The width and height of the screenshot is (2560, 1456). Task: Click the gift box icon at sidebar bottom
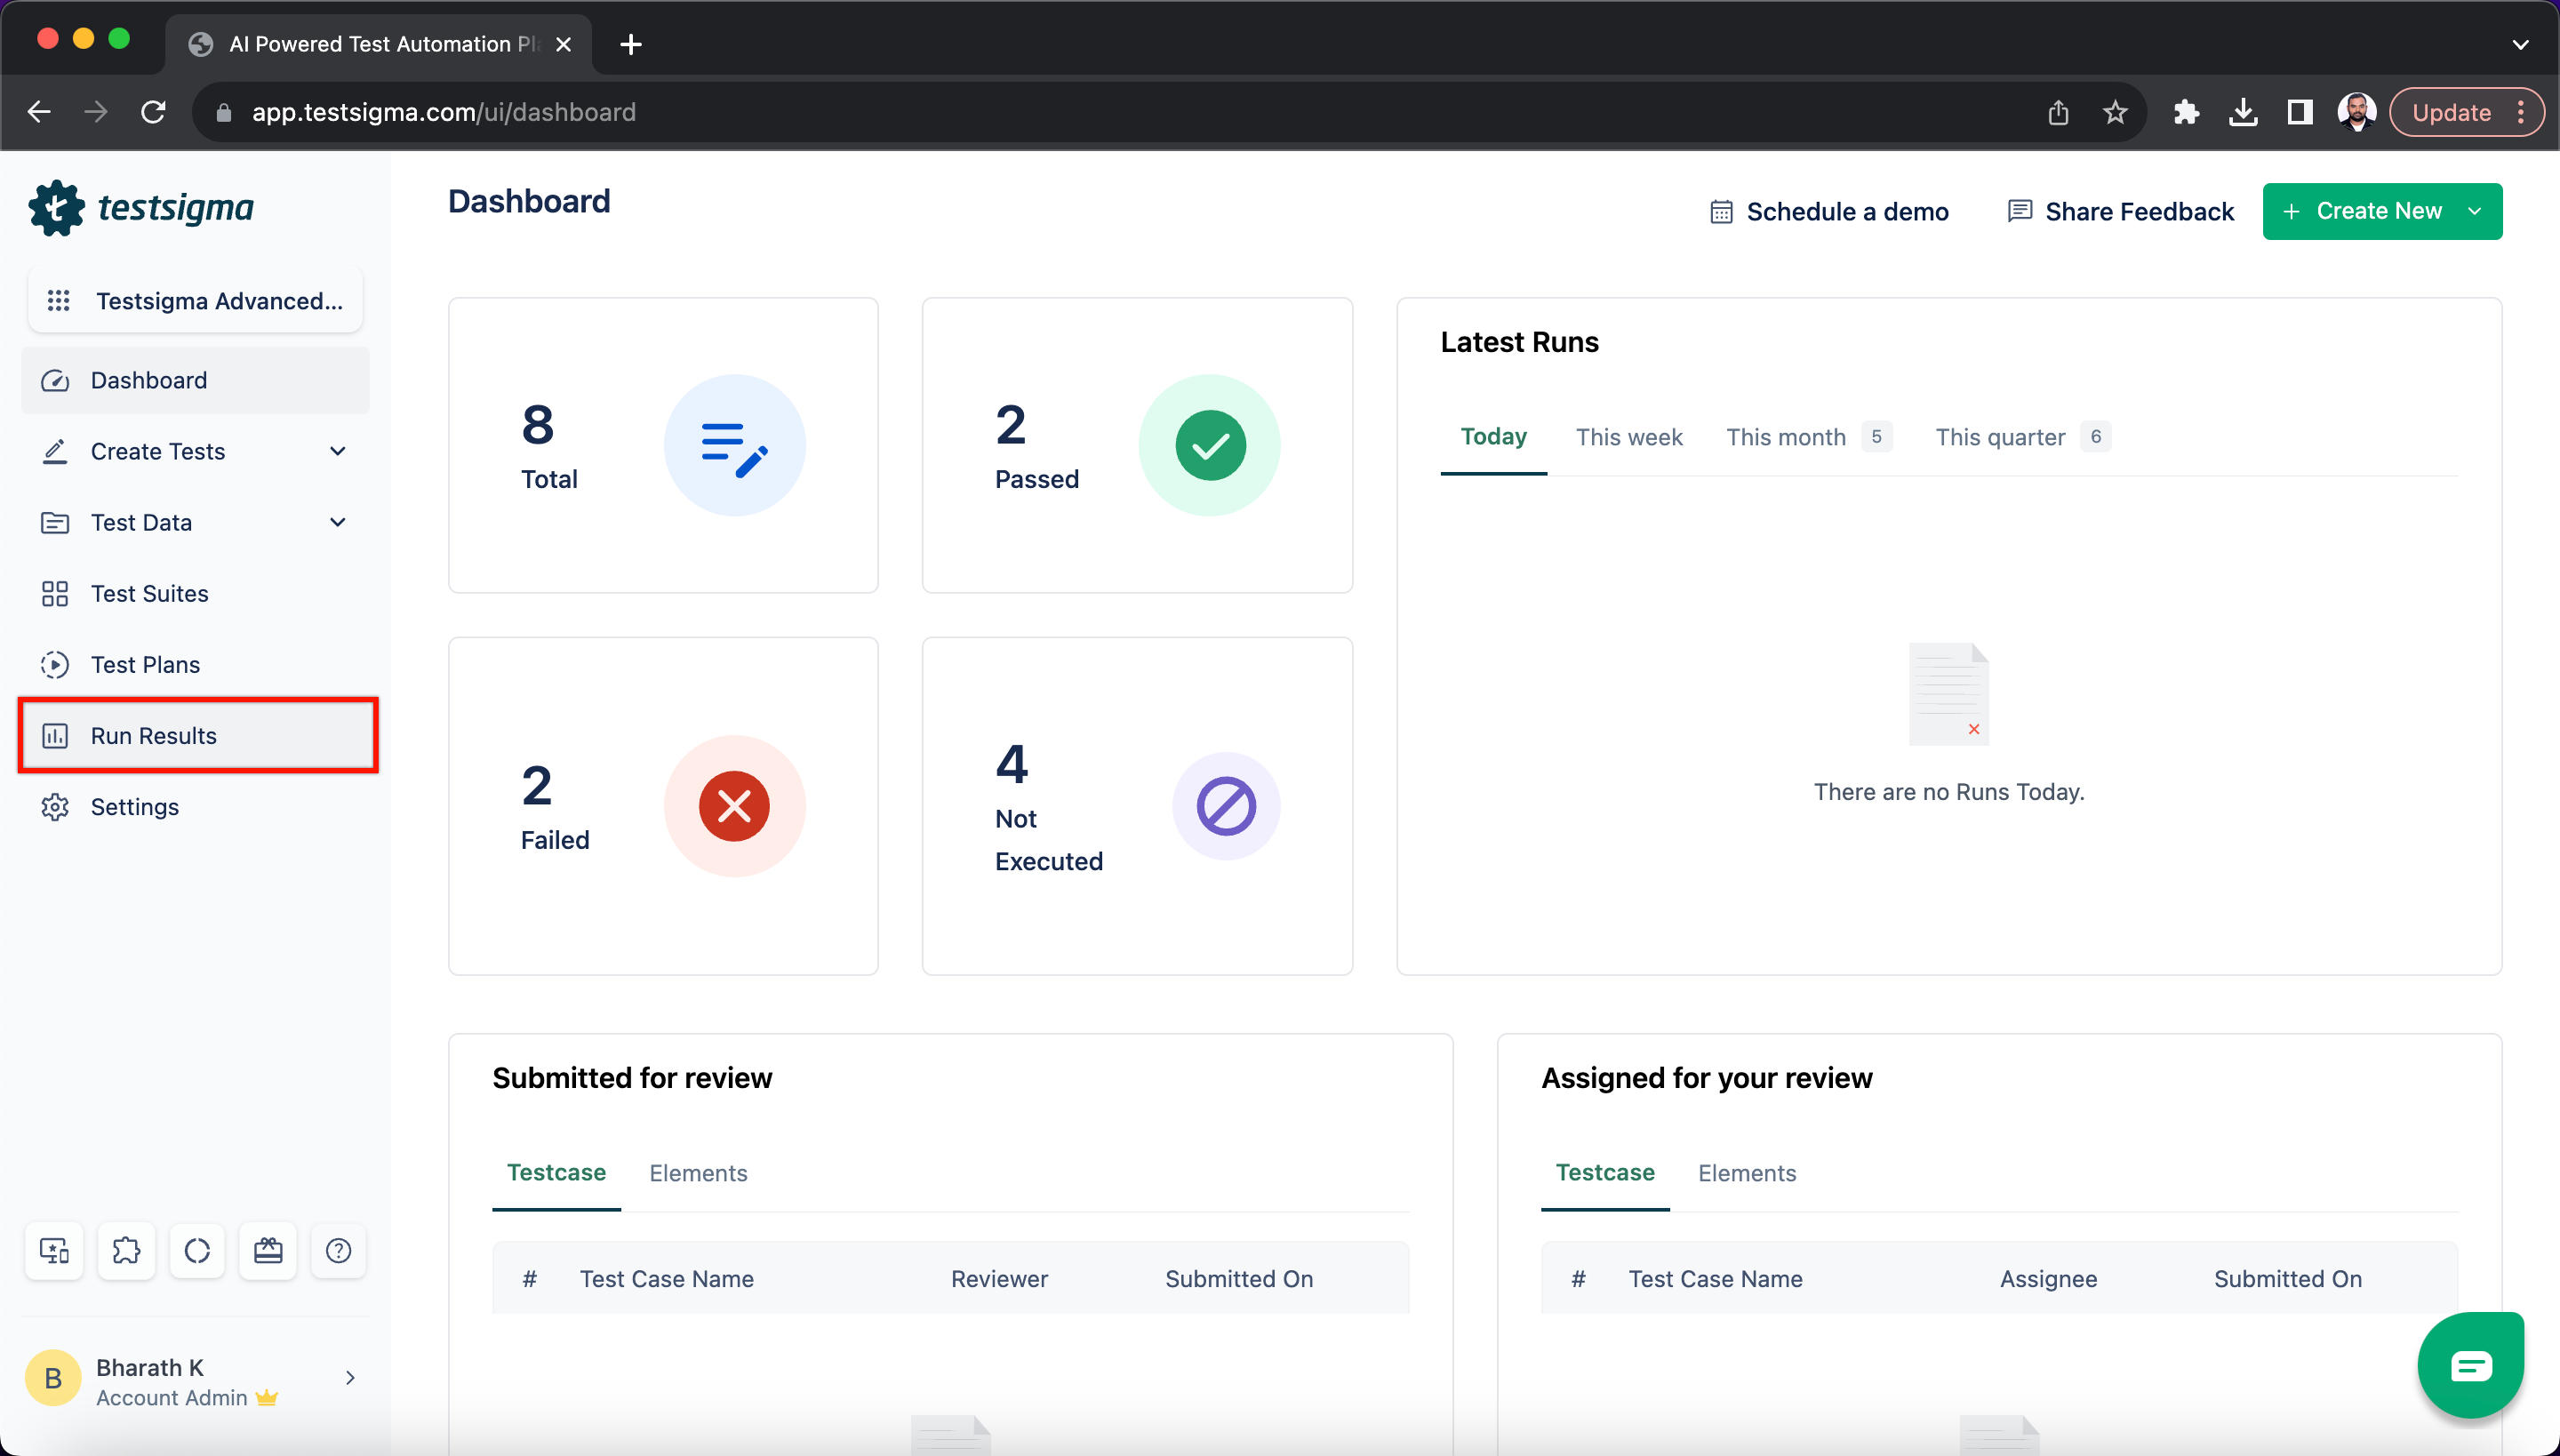click(268, 1250)
